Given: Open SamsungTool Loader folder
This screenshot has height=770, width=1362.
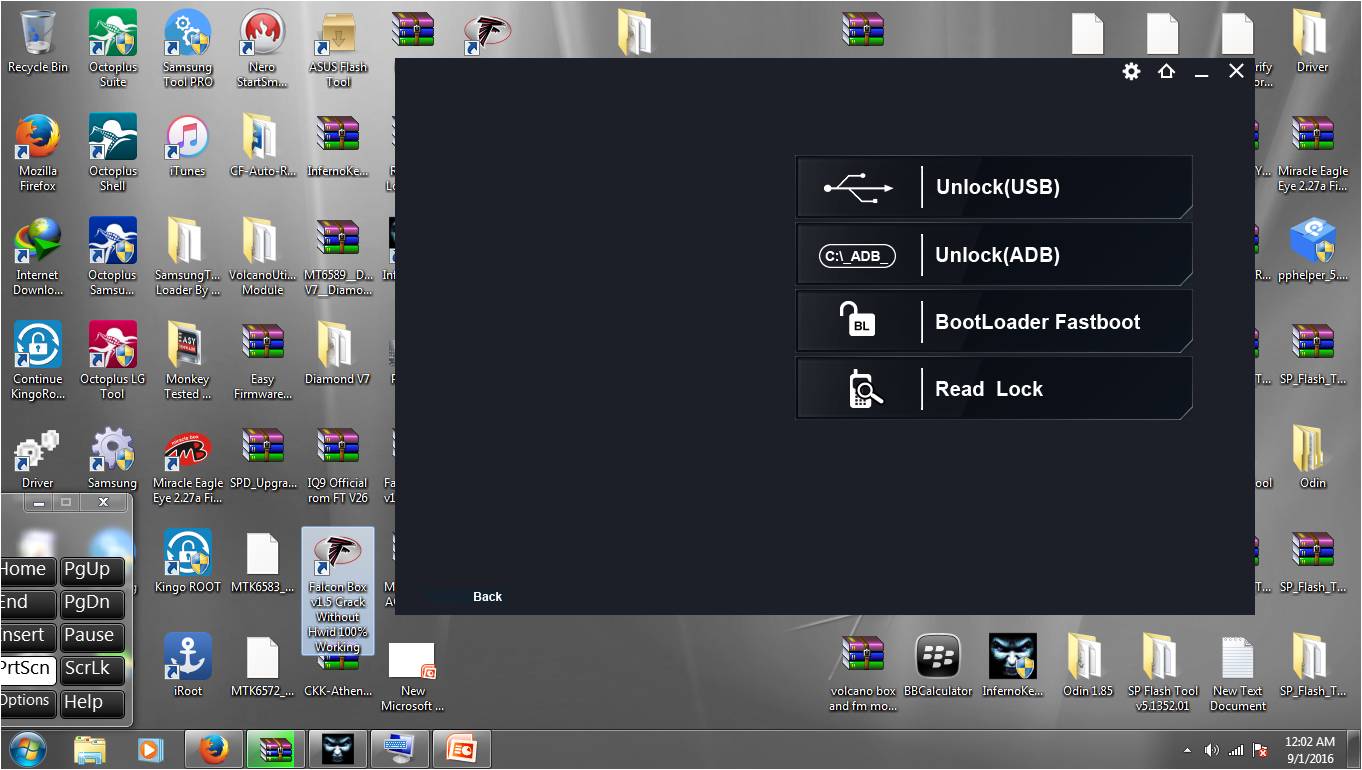Looking at the screenshot, I should (x=187, y=257).
